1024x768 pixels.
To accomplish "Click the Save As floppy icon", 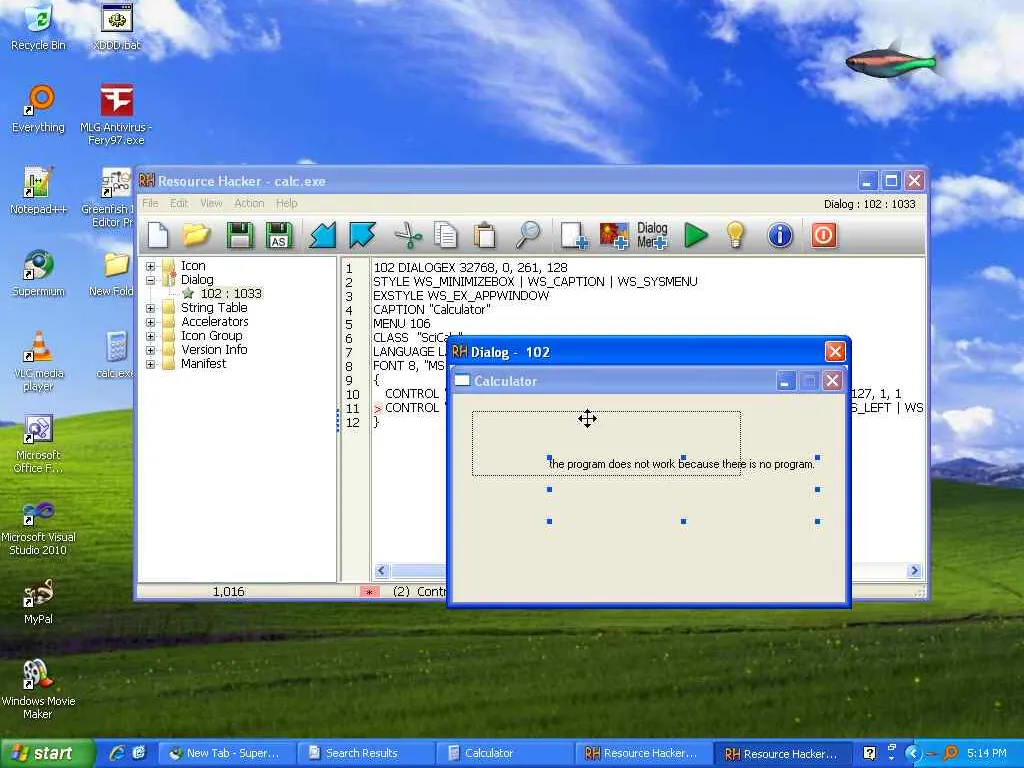I will click(x=279, y=235).
